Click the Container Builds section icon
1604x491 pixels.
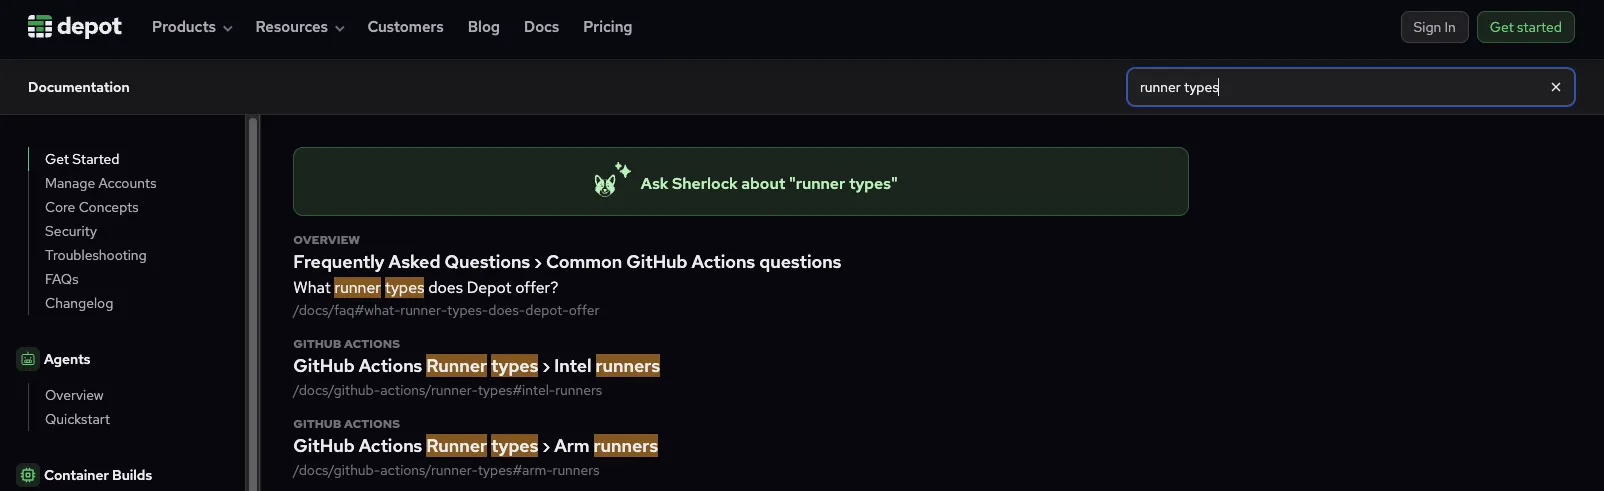[x=28, y=475]
